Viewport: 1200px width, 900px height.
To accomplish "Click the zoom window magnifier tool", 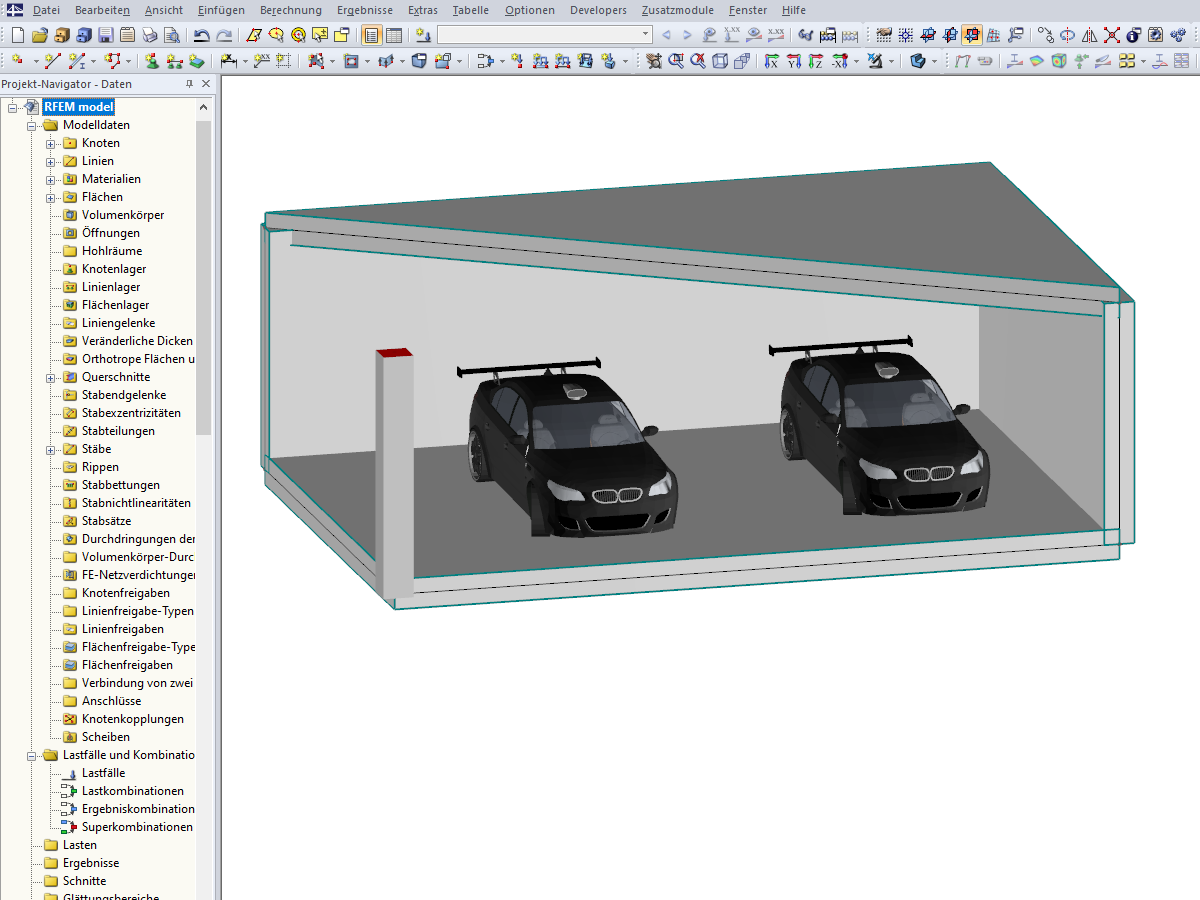I will coord(676,61).
